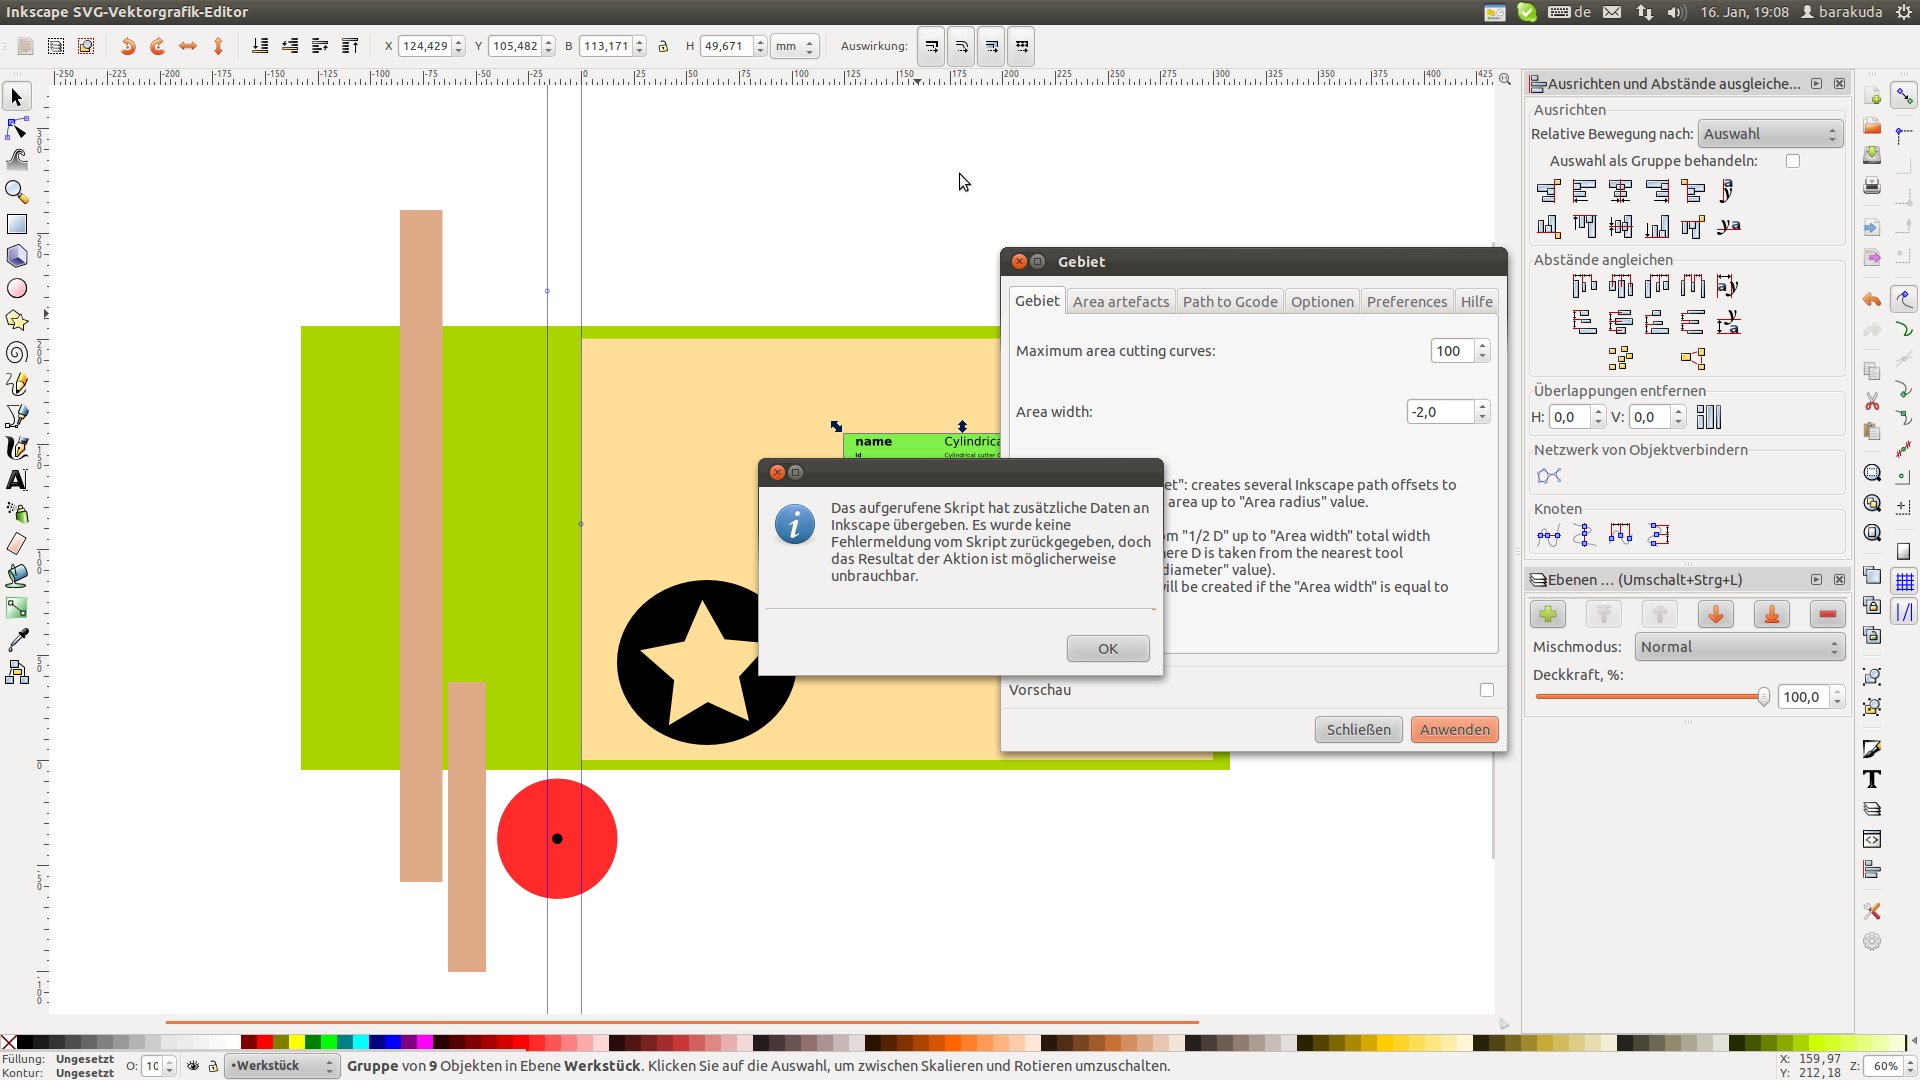
Task: Click the rotate counterclockwise toolbar icon
Action: coord(128,46)
